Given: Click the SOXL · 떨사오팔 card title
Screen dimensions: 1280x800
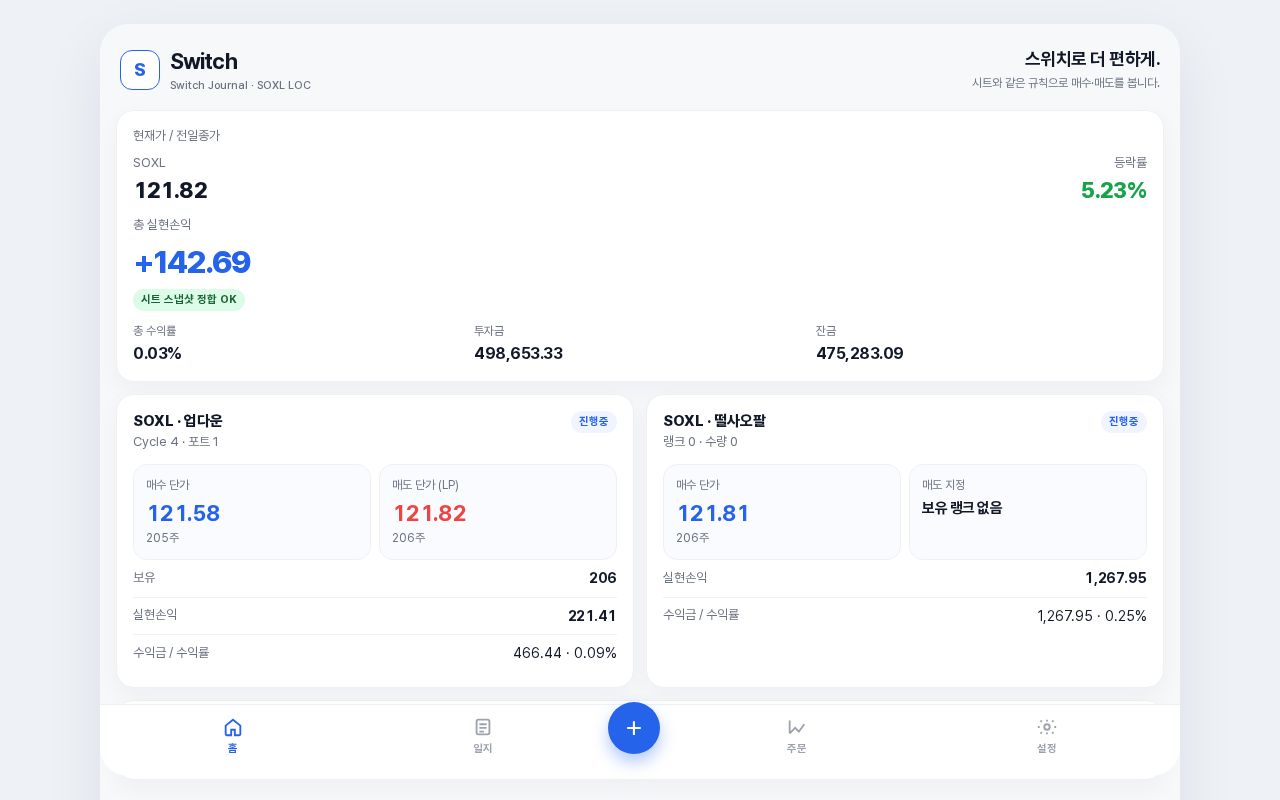Looking at the screenshot, I should tap(714, 421).
